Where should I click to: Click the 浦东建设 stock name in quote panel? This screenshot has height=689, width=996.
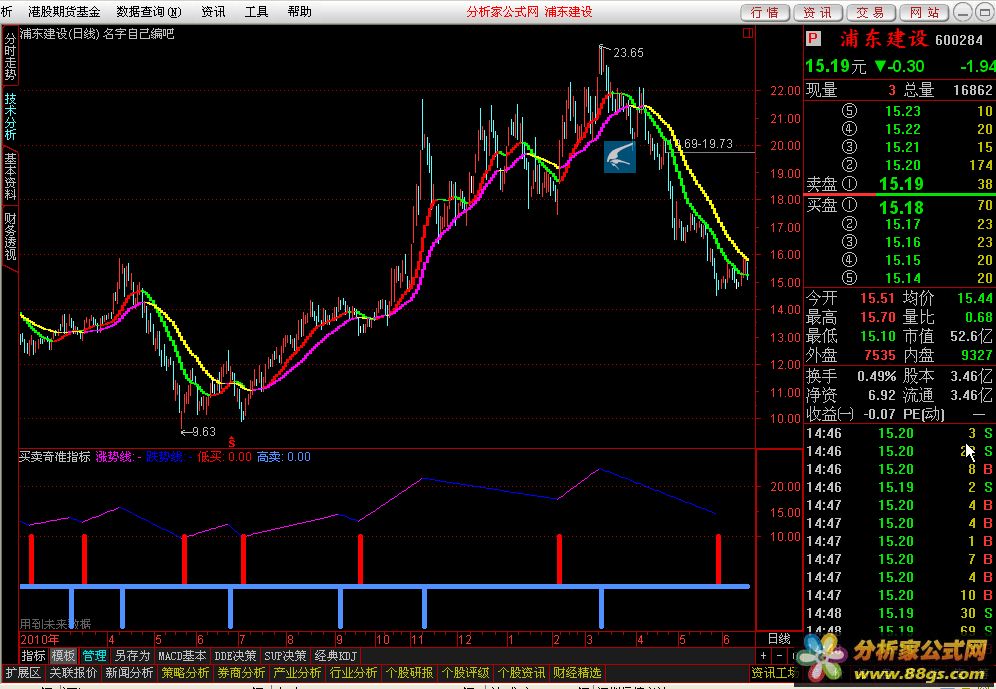pos(884,39)
